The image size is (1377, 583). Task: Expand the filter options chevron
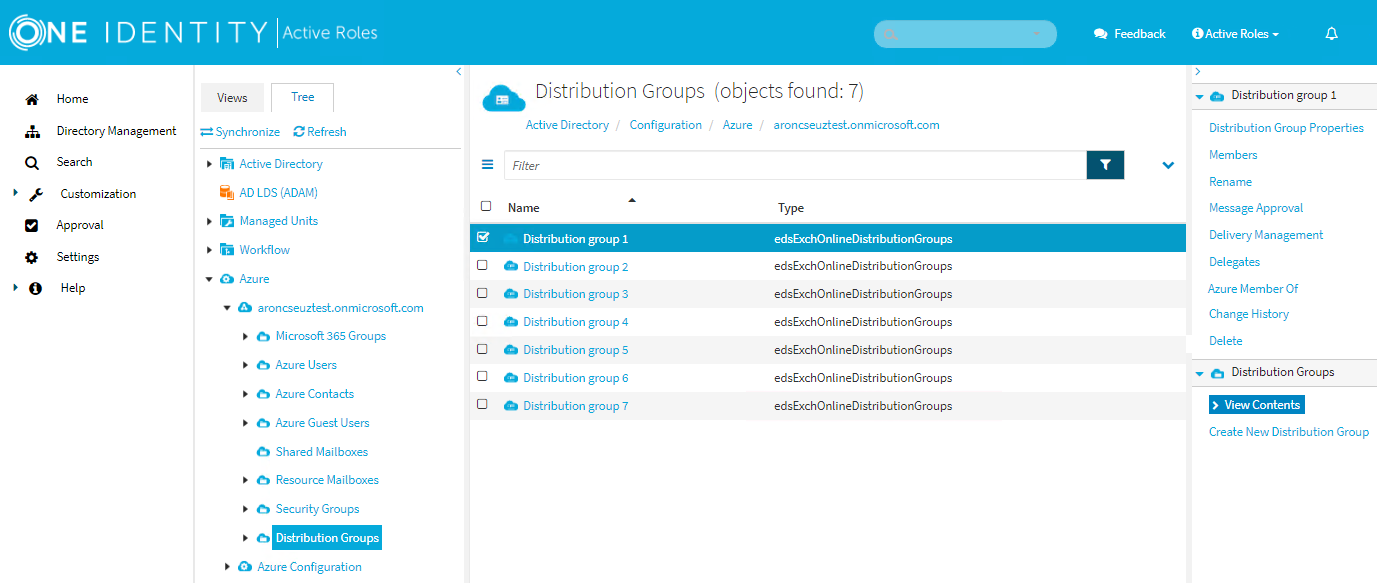[x=1168, y=165]
